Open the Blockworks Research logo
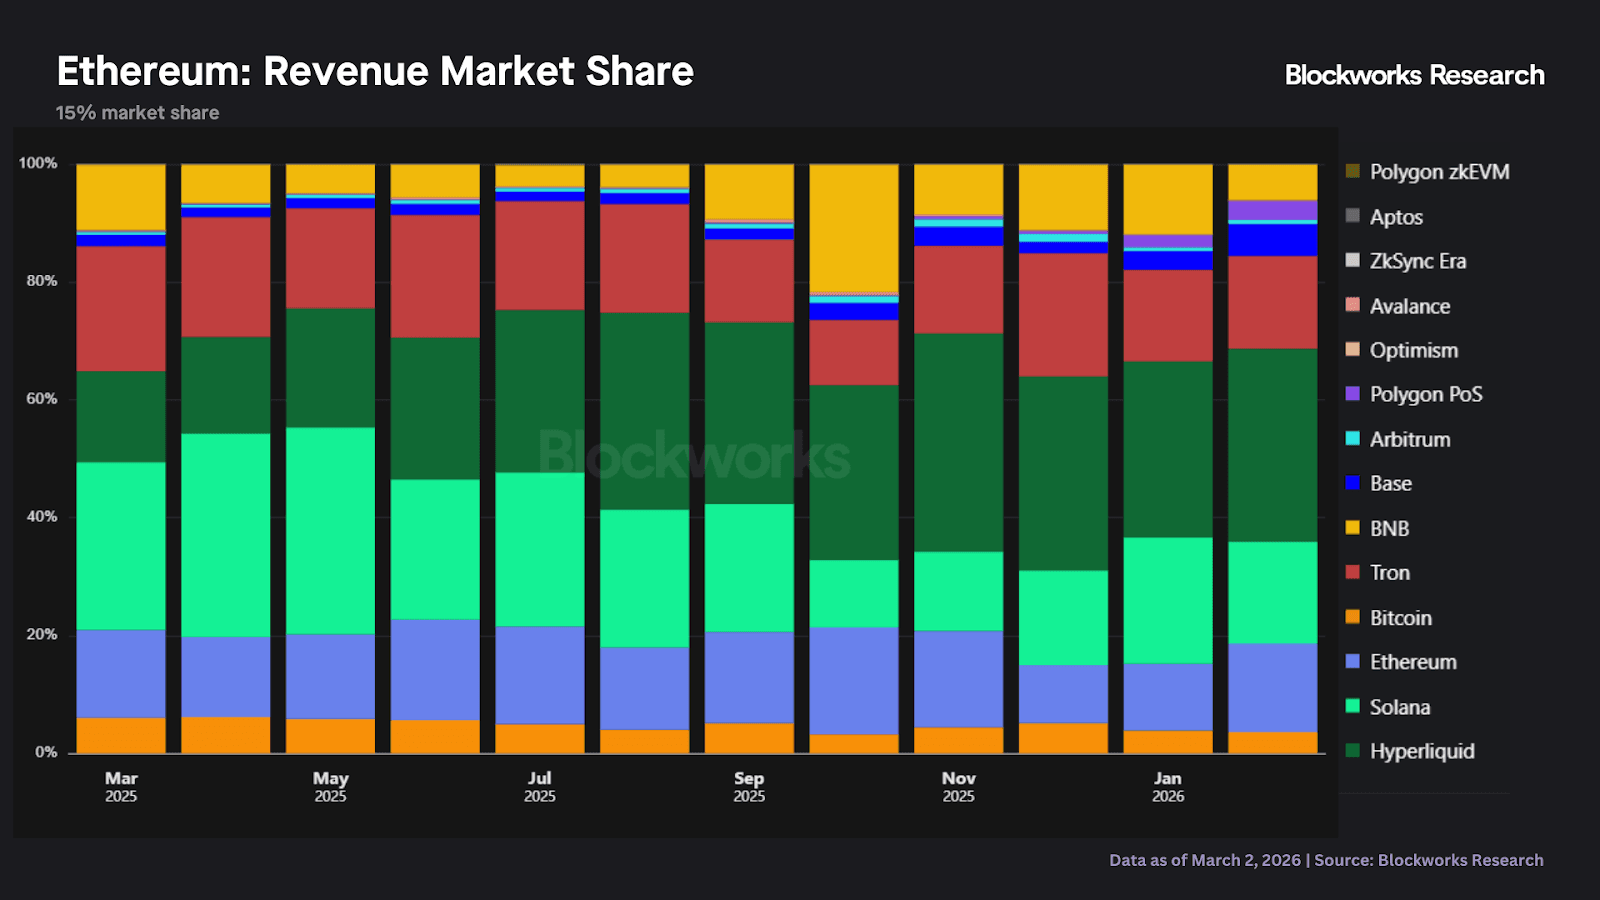The image size is (1600, 900). click(x=1414, y=75)
